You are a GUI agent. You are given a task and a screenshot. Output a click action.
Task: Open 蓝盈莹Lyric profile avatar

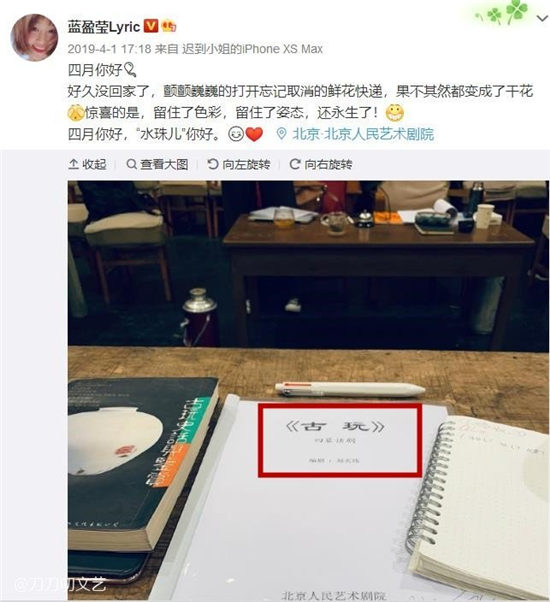(35, 38)
